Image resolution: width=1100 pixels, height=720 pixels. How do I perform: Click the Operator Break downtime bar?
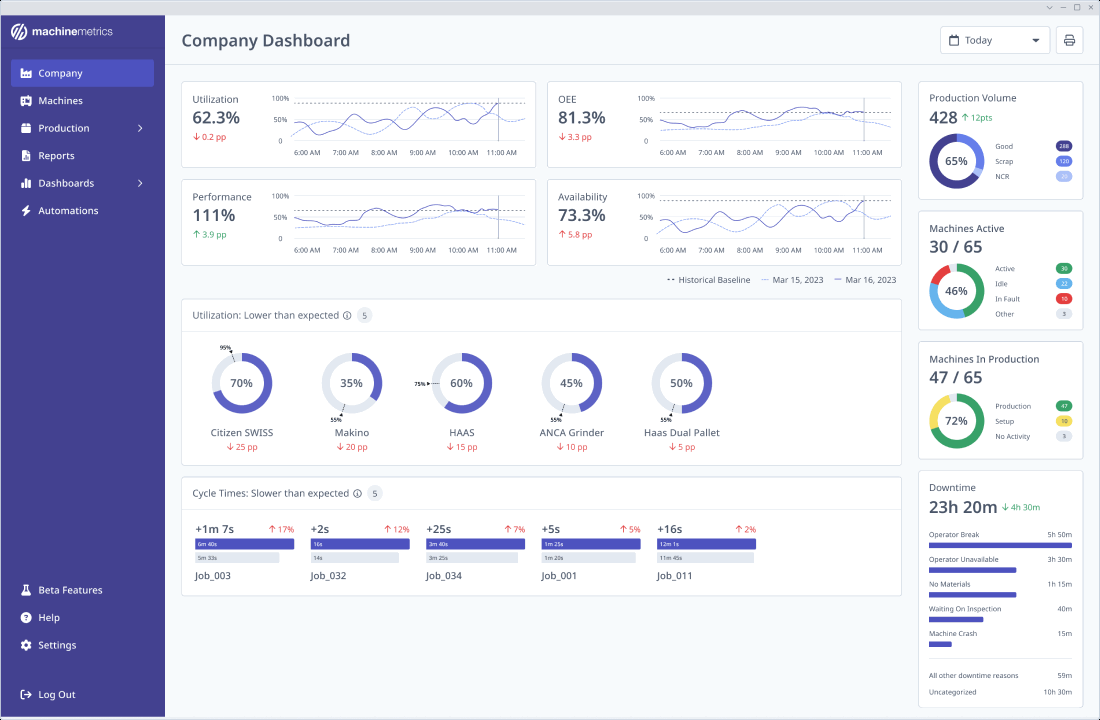pyautogui.click(x=1000, y=545)
